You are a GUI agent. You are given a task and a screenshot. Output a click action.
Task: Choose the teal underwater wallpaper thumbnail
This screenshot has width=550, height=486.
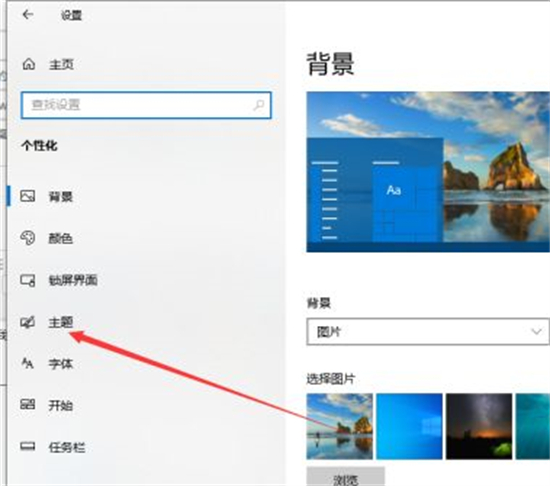click(533, 426)
